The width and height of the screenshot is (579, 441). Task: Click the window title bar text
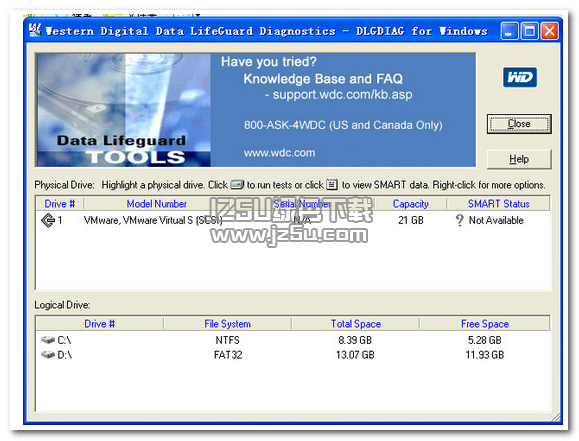coord(266,31)
